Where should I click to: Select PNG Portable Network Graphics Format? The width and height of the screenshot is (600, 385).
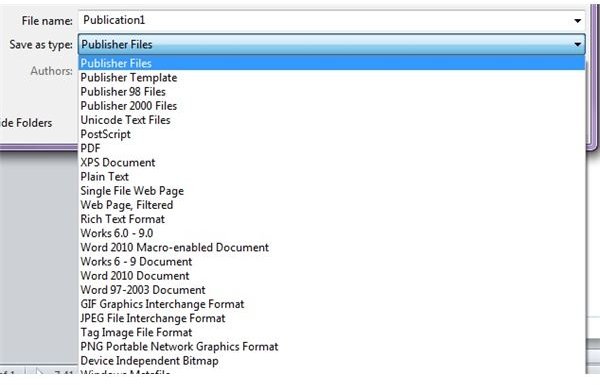click(332, 347)
